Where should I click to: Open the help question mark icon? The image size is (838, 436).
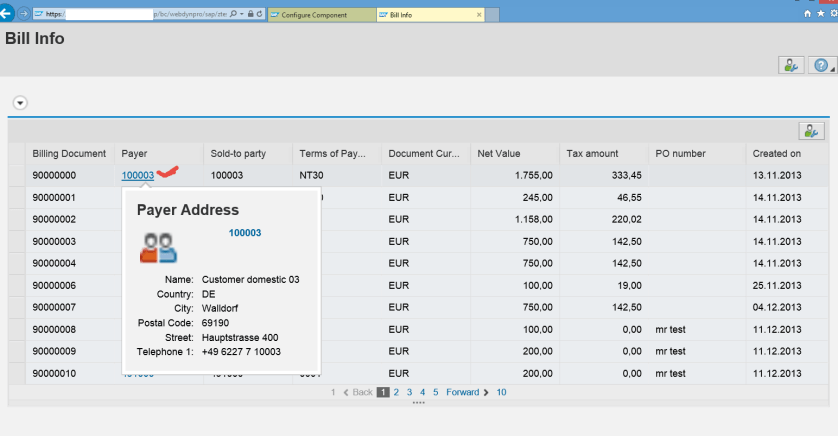(x=820, y=65)
